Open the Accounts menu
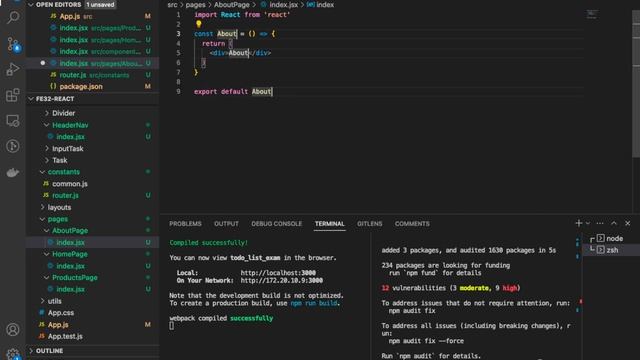 (13, 329)
